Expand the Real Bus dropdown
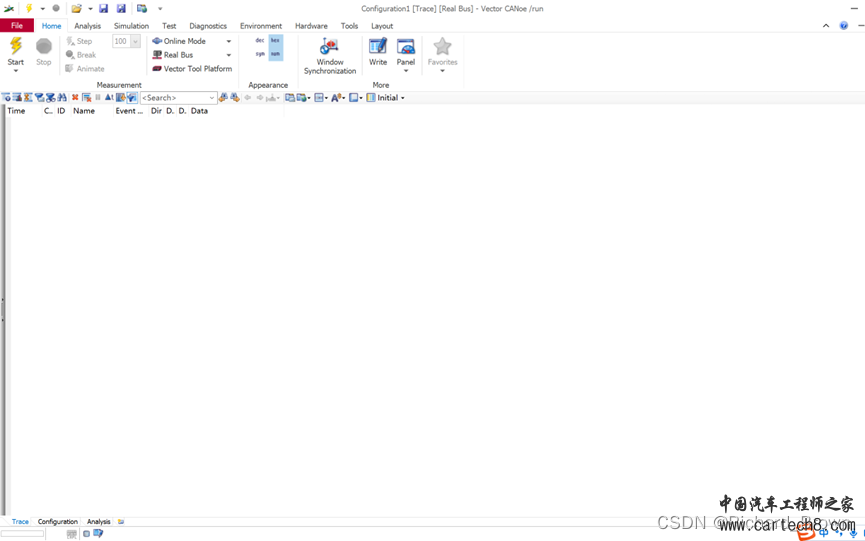Image resolution: width=865 pixels, height=541 pixels. [x=229, y=56]
